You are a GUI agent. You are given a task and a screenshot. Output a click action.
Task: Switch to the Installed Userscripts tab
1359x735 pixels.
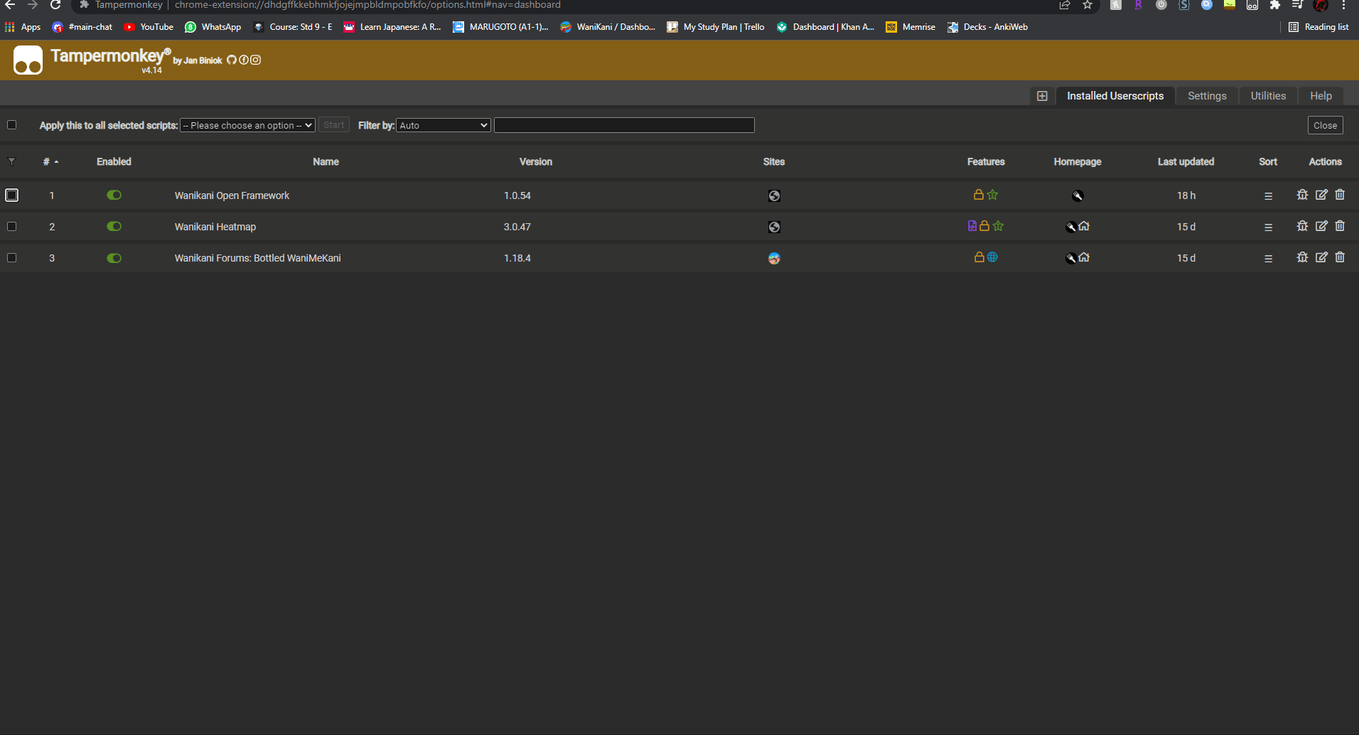1115,96
